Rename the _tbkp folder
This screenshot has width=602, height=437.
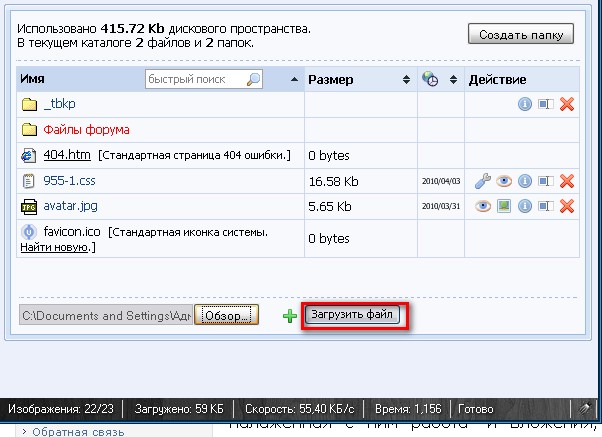546,104
